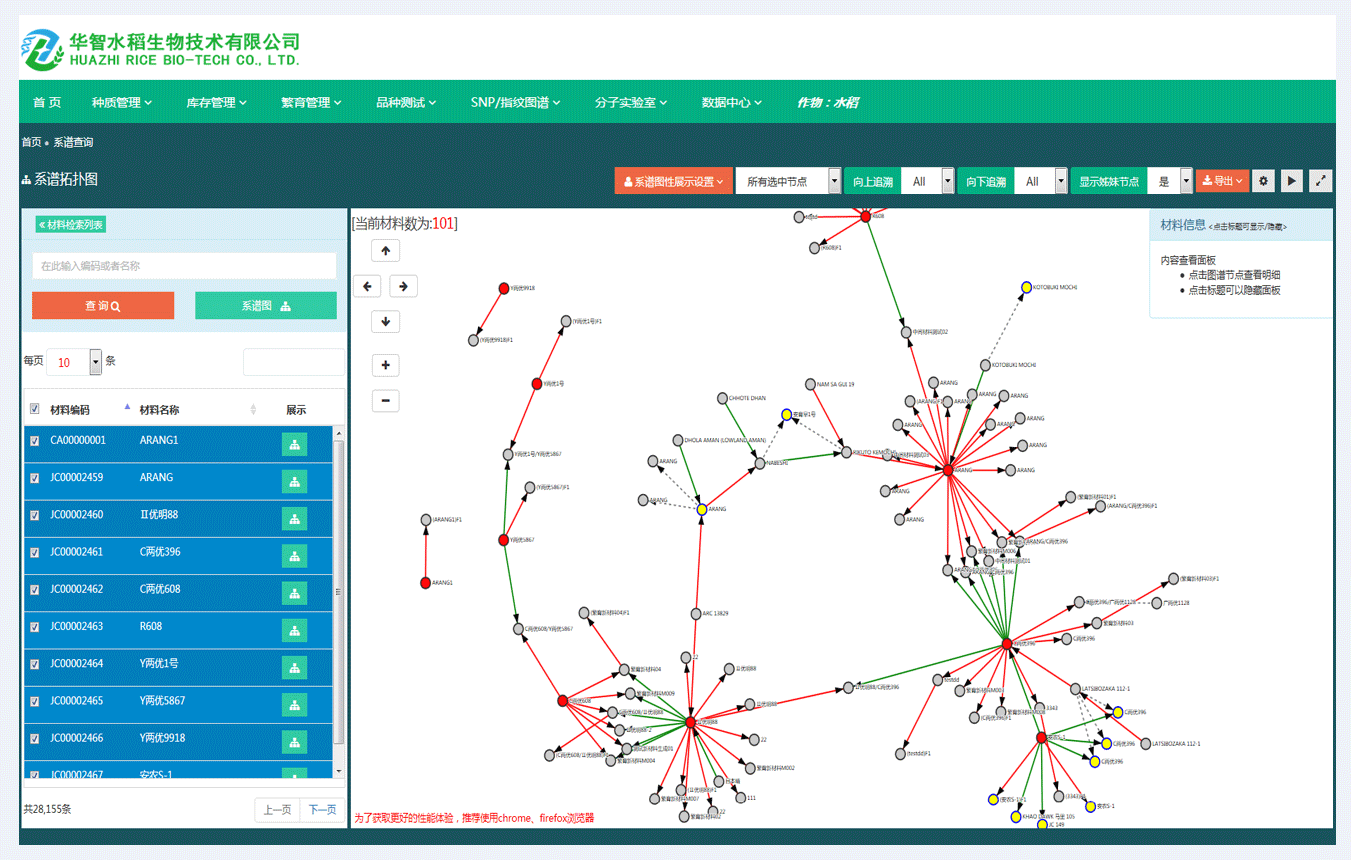Click the orange 查询 search button

tap(103, 306)
